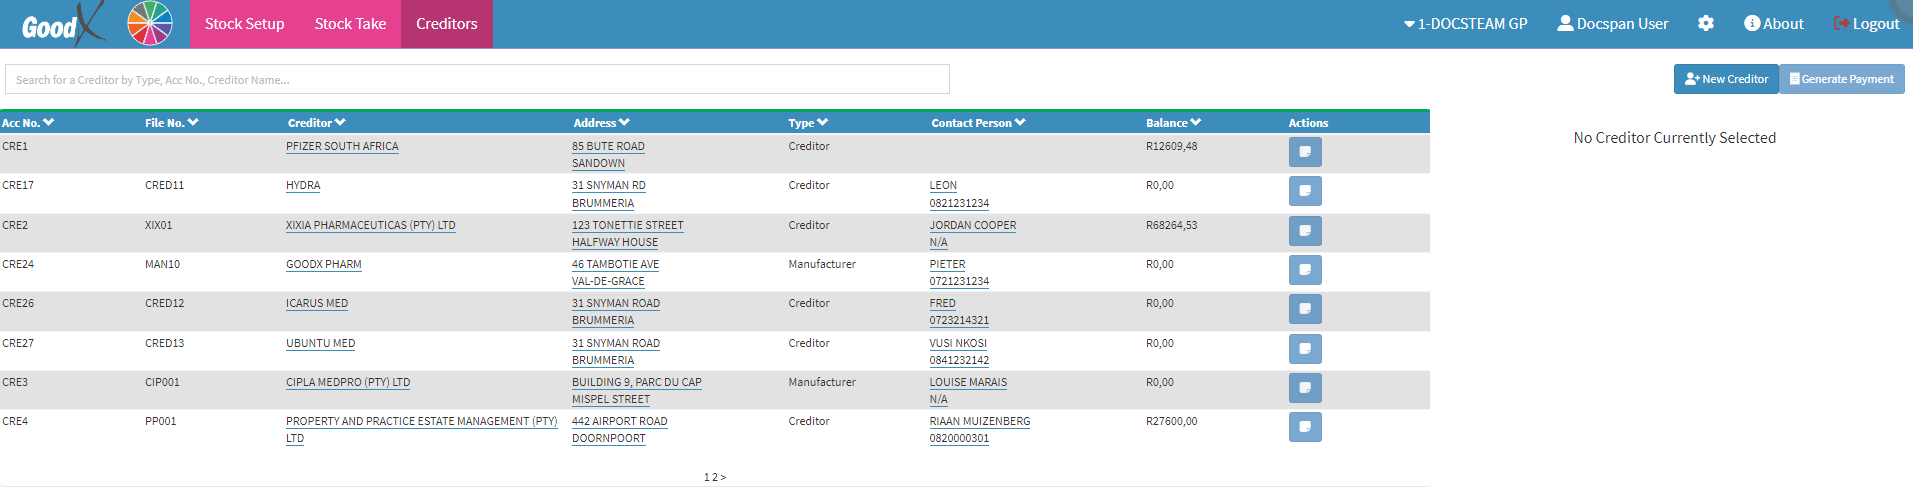Open action icon for PROPERTY AND PRACTICE row

[x=1305, y=427]
